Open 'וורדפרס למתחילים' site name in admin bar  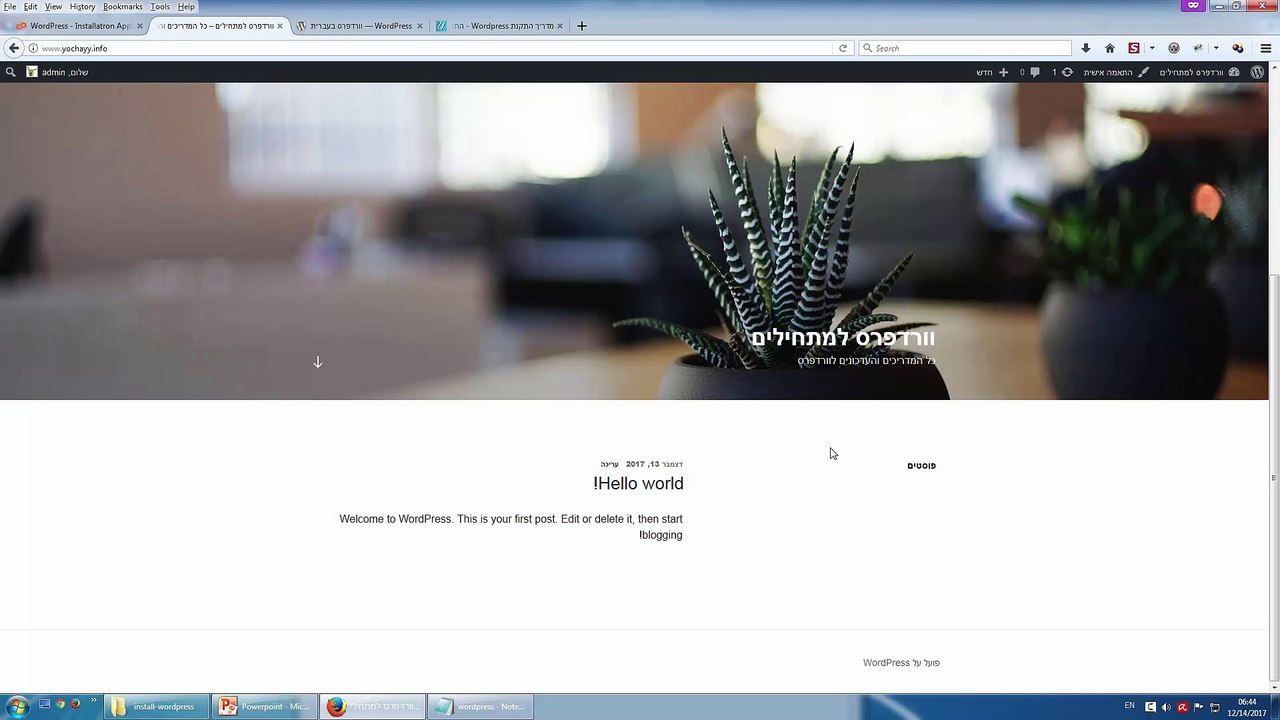[x=1191, y=72]
